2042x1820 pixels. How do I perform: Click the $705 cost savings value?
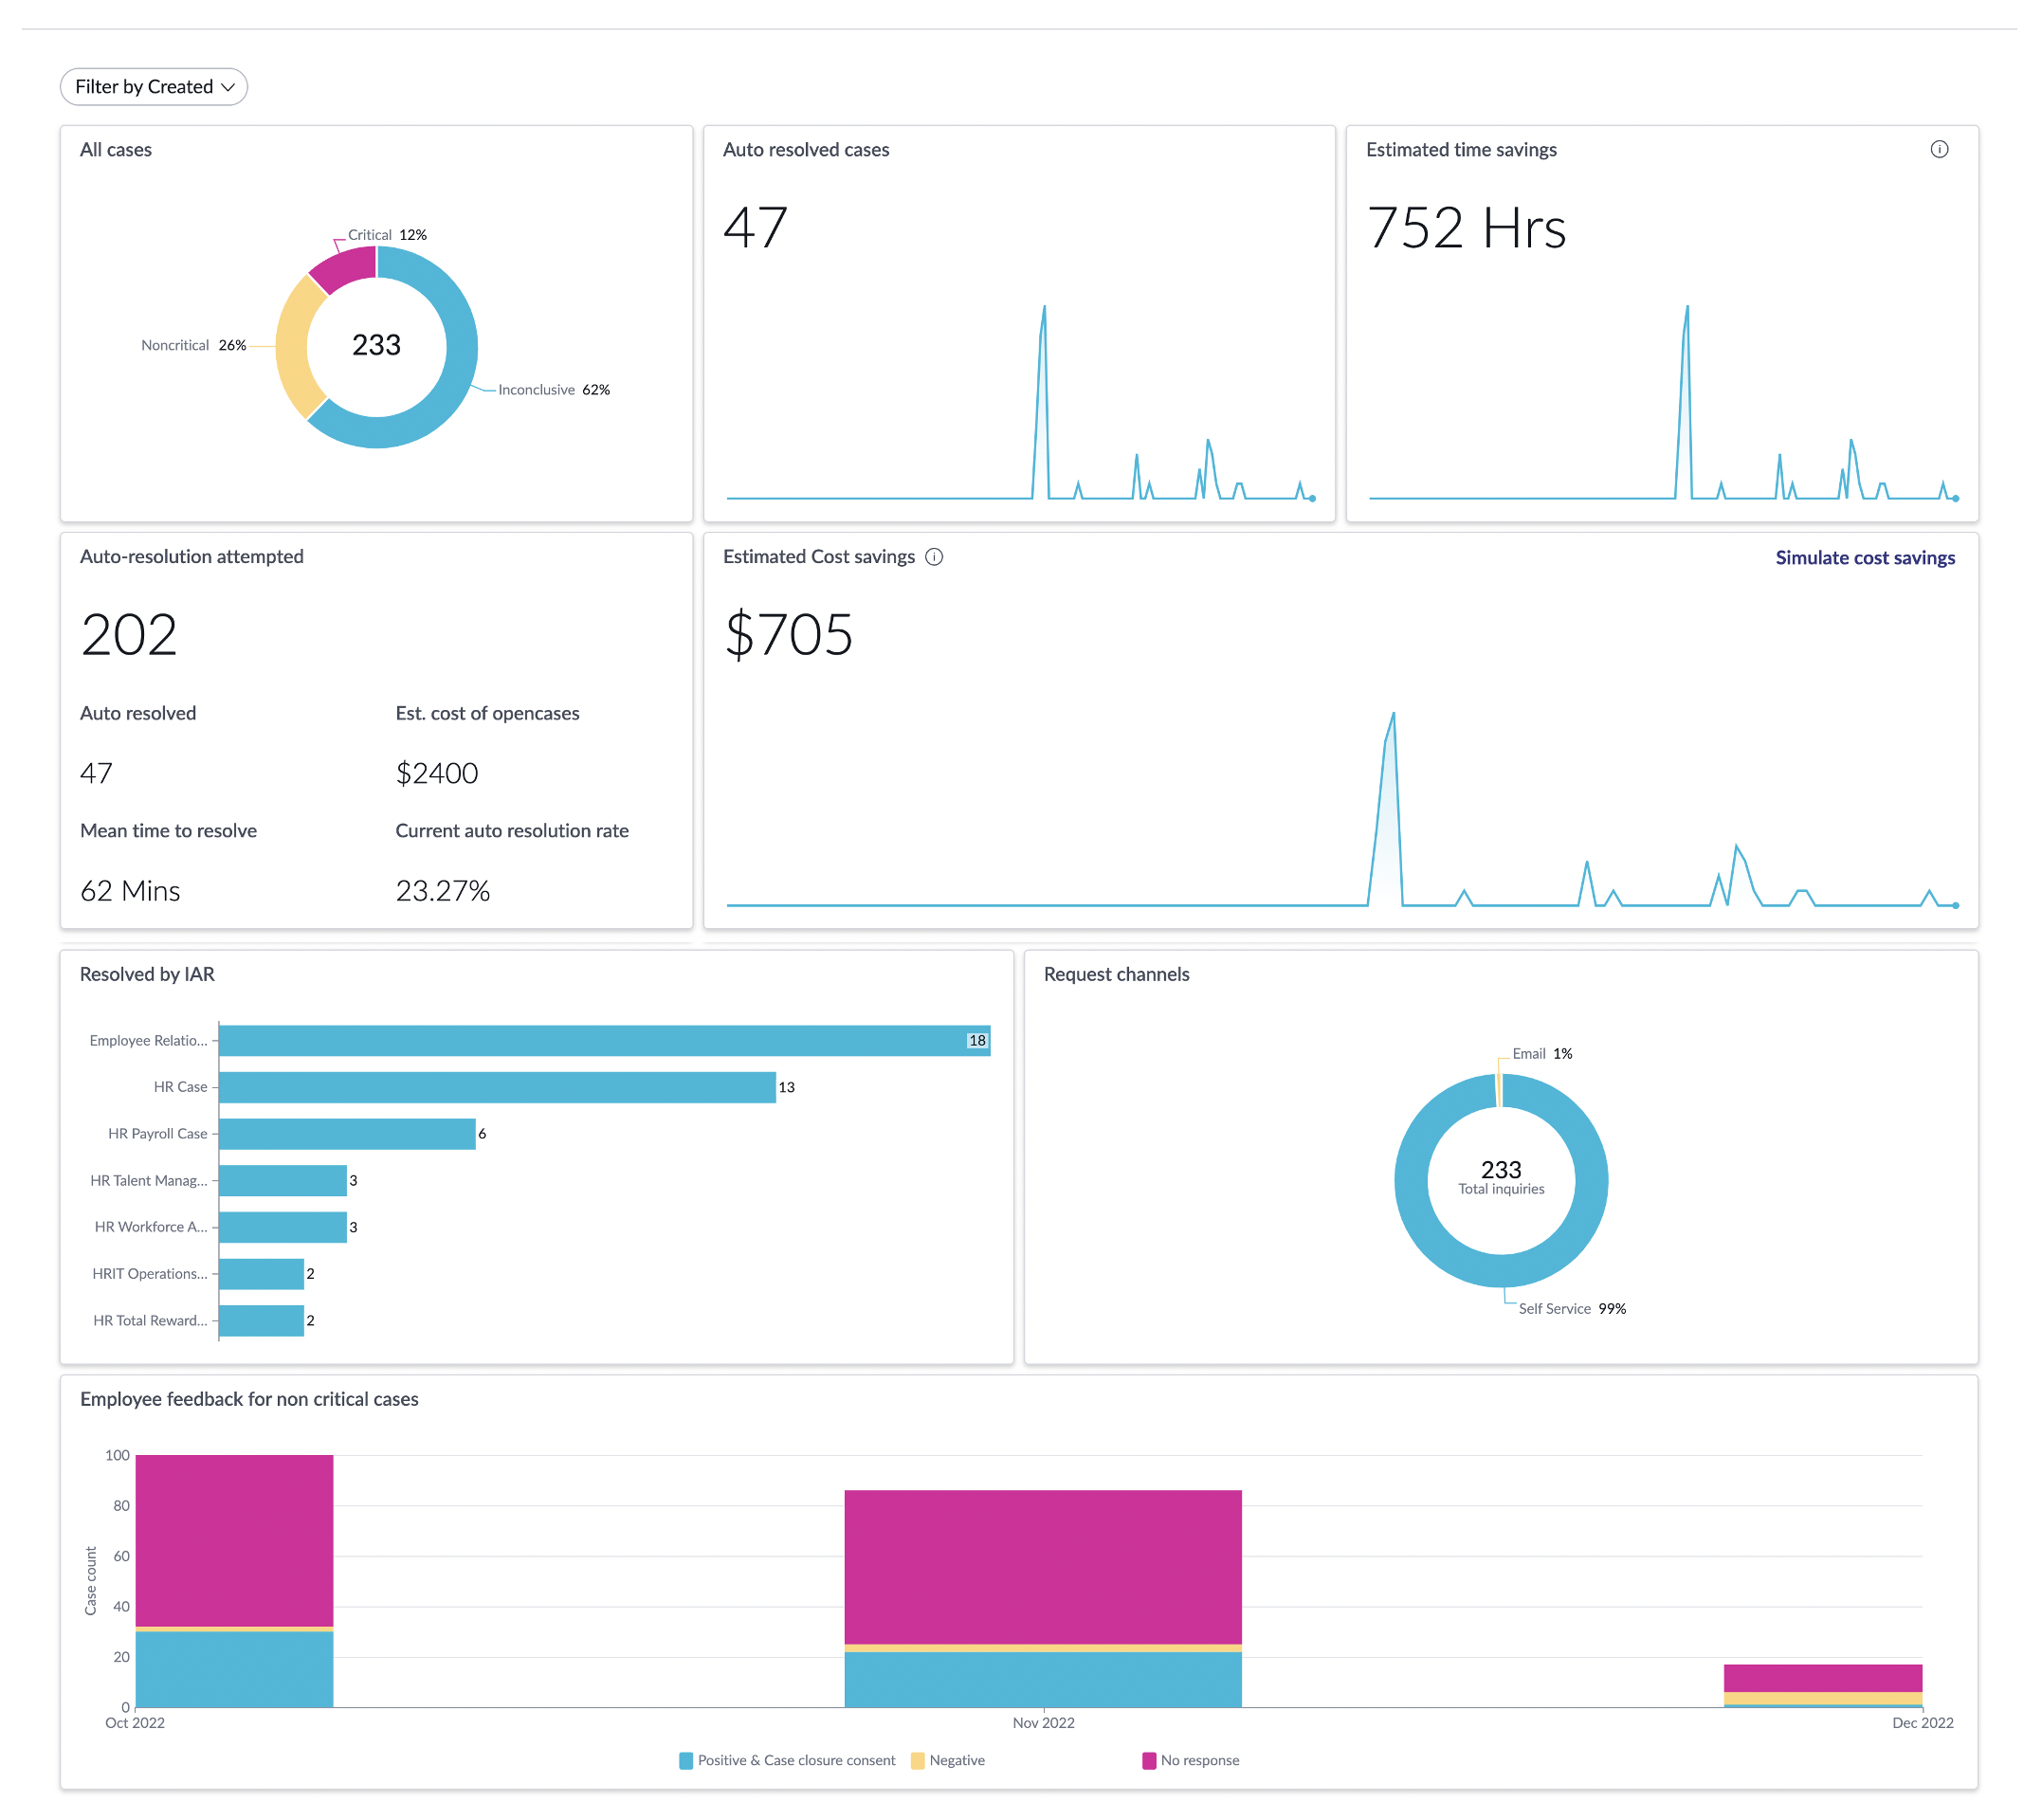[788, 634]
